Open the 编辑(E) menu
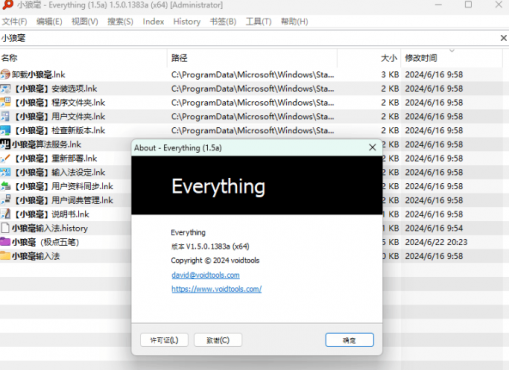Screen dimensions: 509x370 tap(49, 22)
